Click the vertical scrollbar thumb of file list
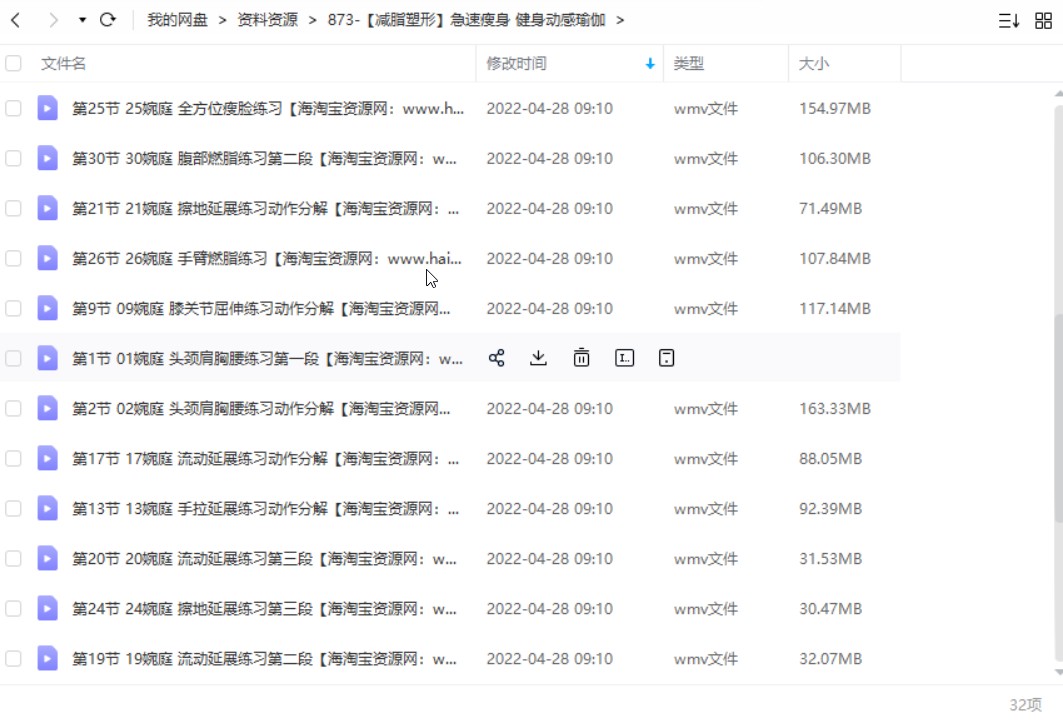 coord(1058,417)
